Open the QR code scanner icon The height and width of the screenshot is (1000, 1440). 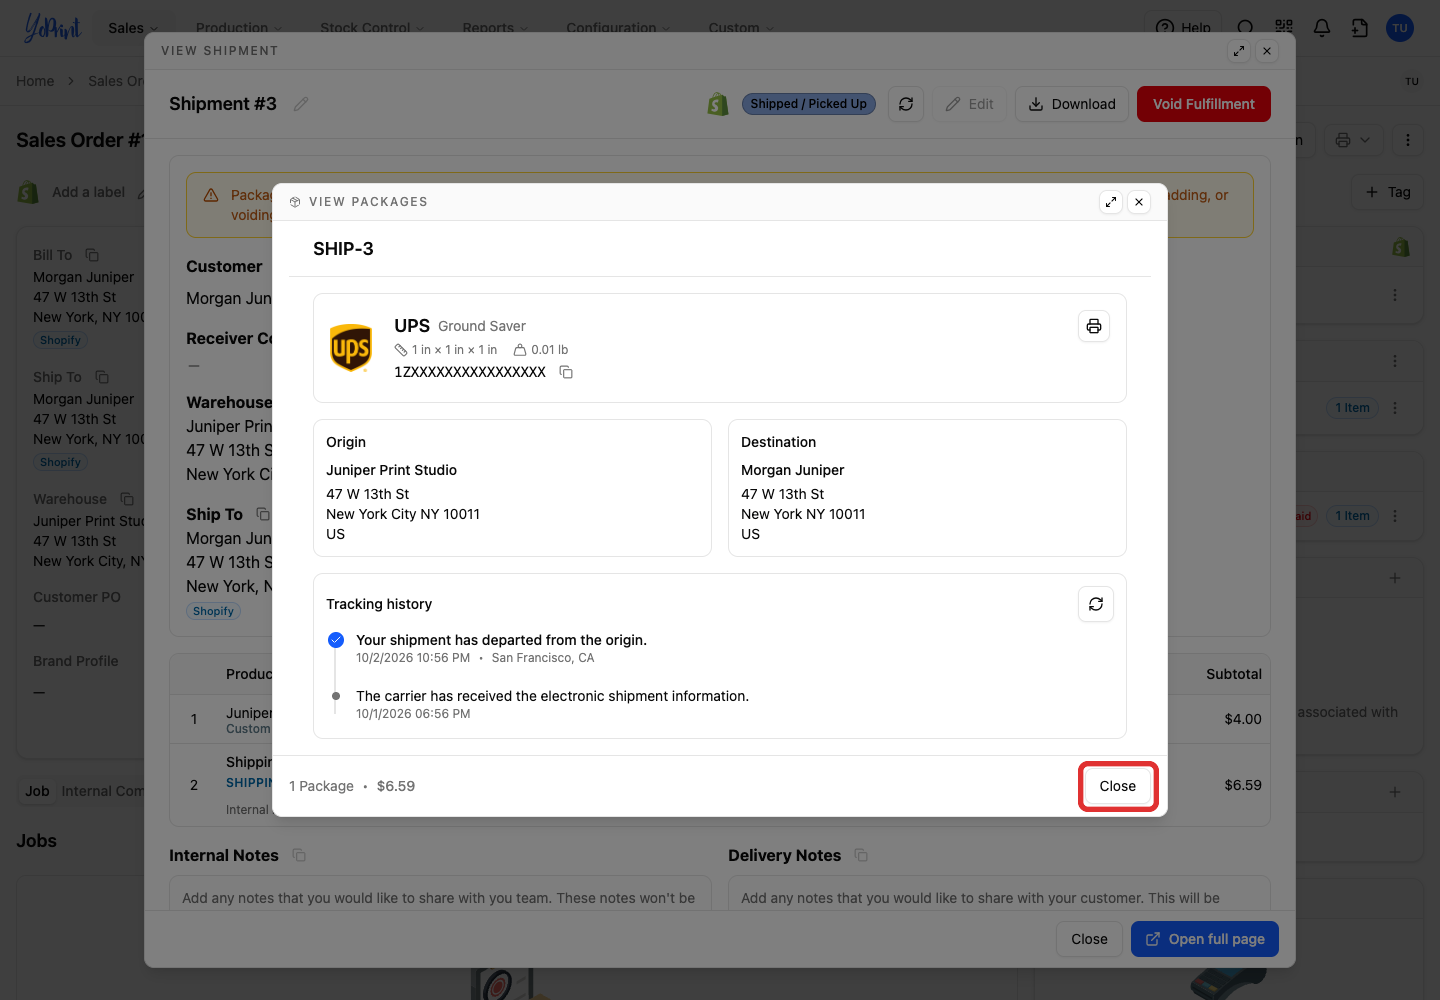pos(1284,28)
